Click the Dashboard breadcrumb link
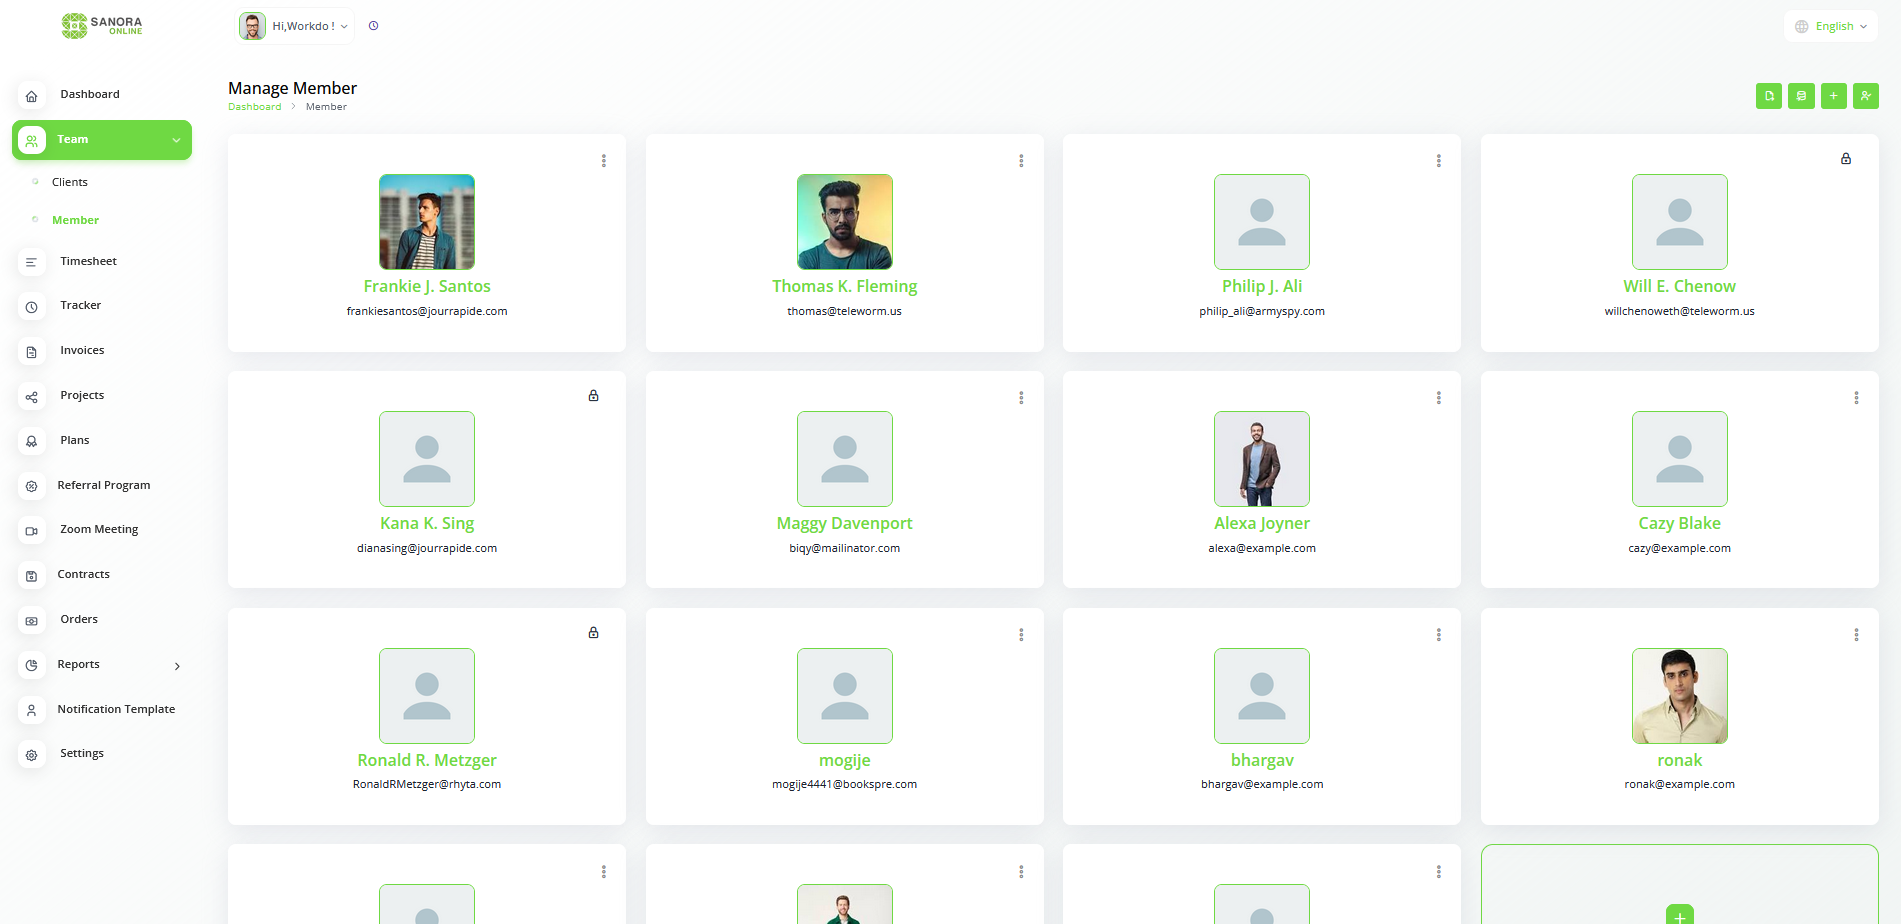1901x924 pixels. [254, 107]
